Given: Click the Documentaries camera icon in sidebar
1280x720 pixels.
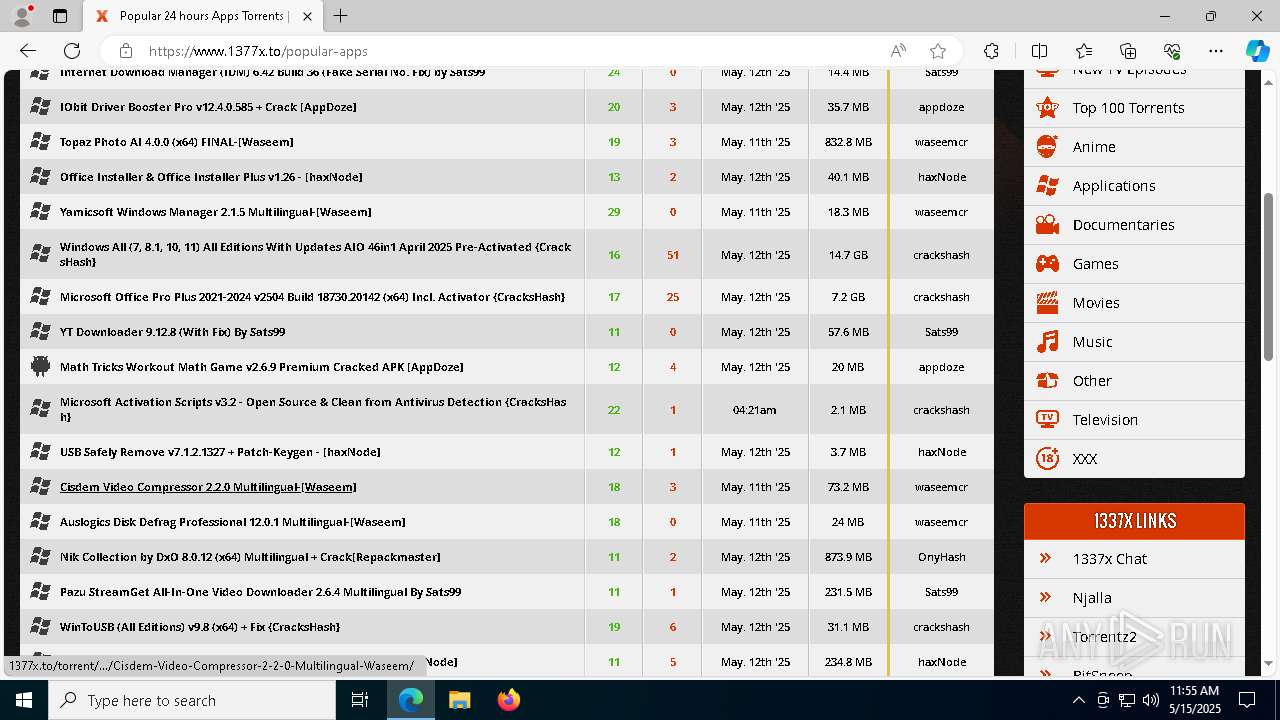Looking at the screenshot, I should (x=1047, y=225).
